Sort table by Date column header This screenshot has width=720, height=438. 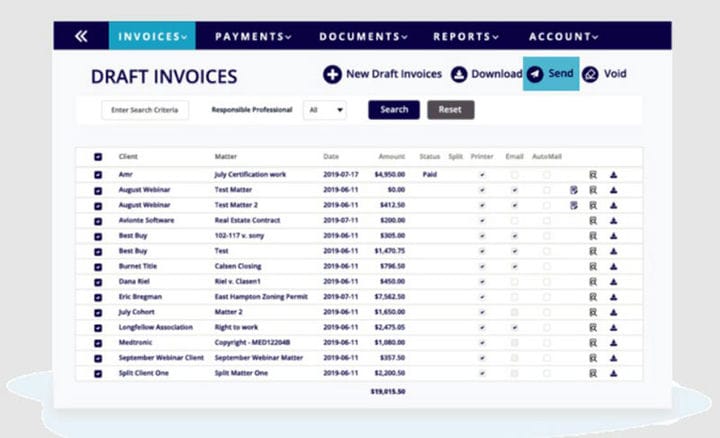tap(331, 157)
